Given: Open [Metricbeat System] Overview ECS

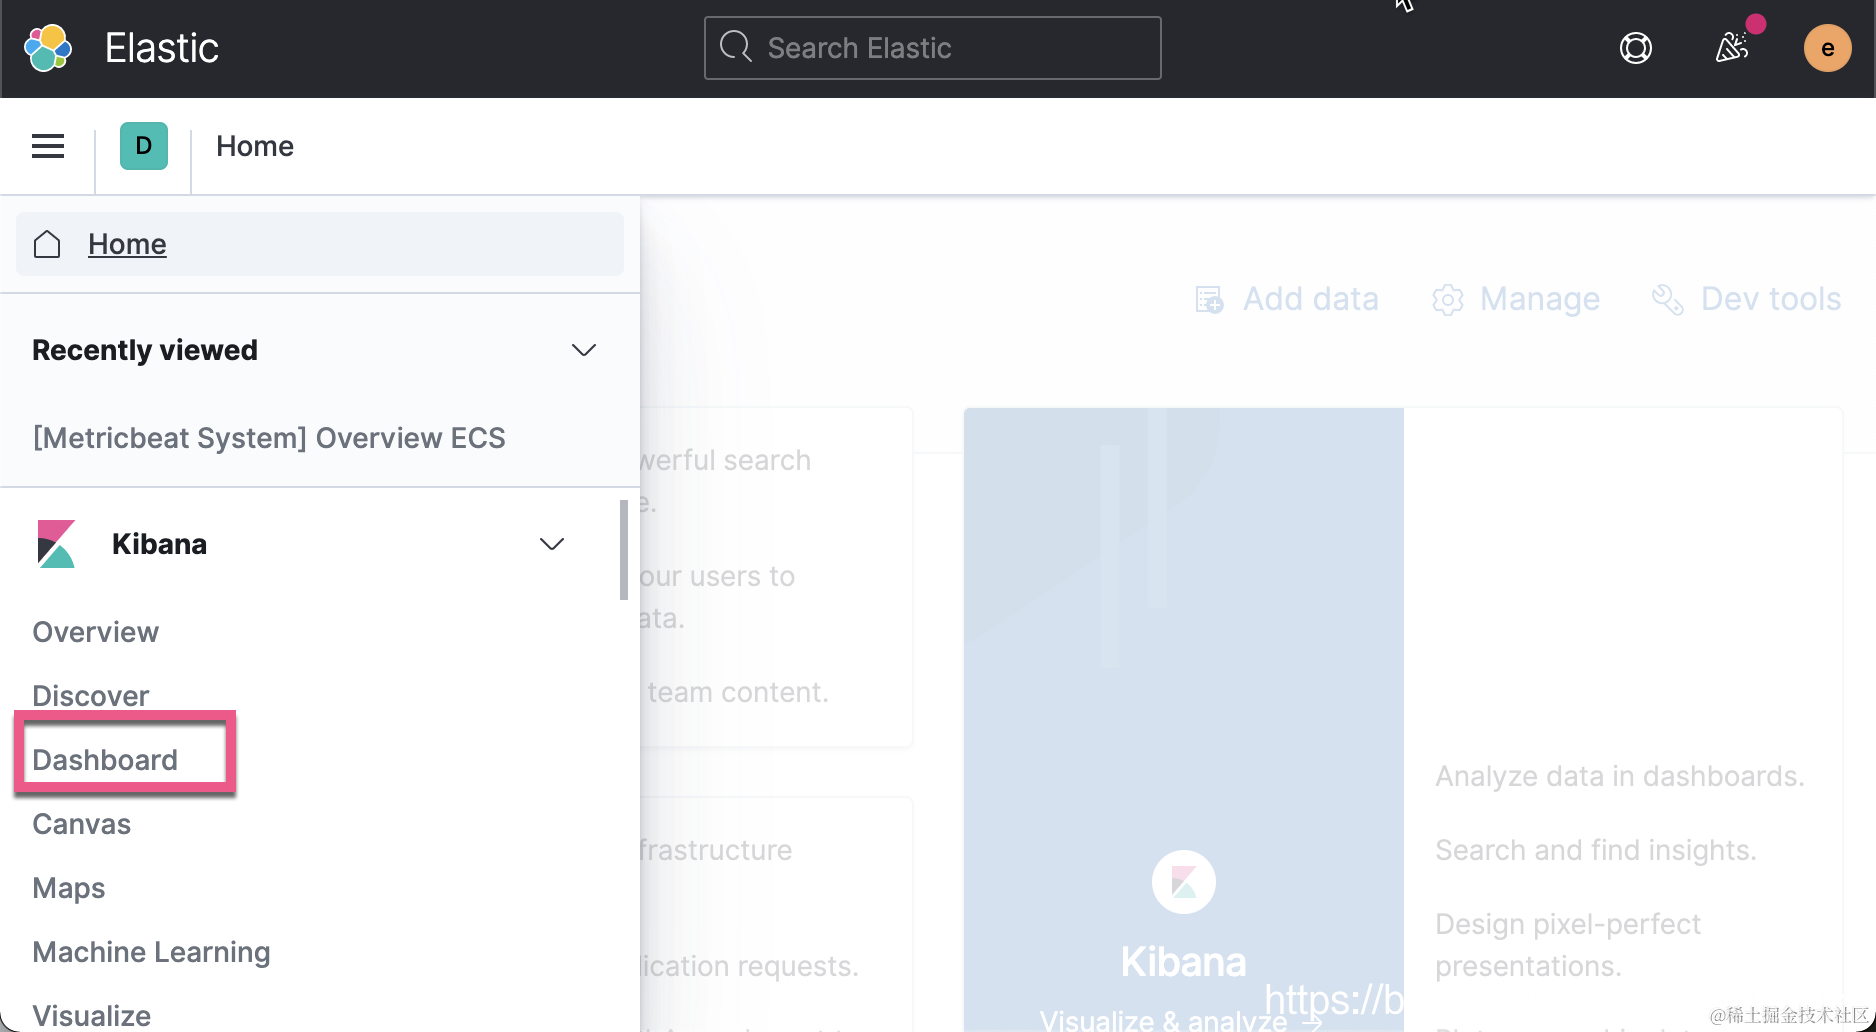Looking at the screenshot, I should coord(269,438).
